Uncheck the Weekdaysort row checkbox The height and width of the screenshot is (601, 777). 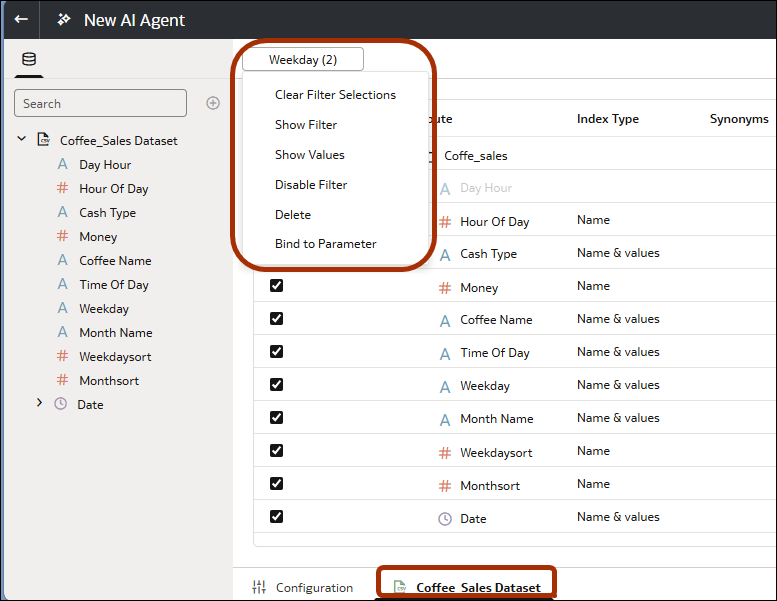pos(277,450)
